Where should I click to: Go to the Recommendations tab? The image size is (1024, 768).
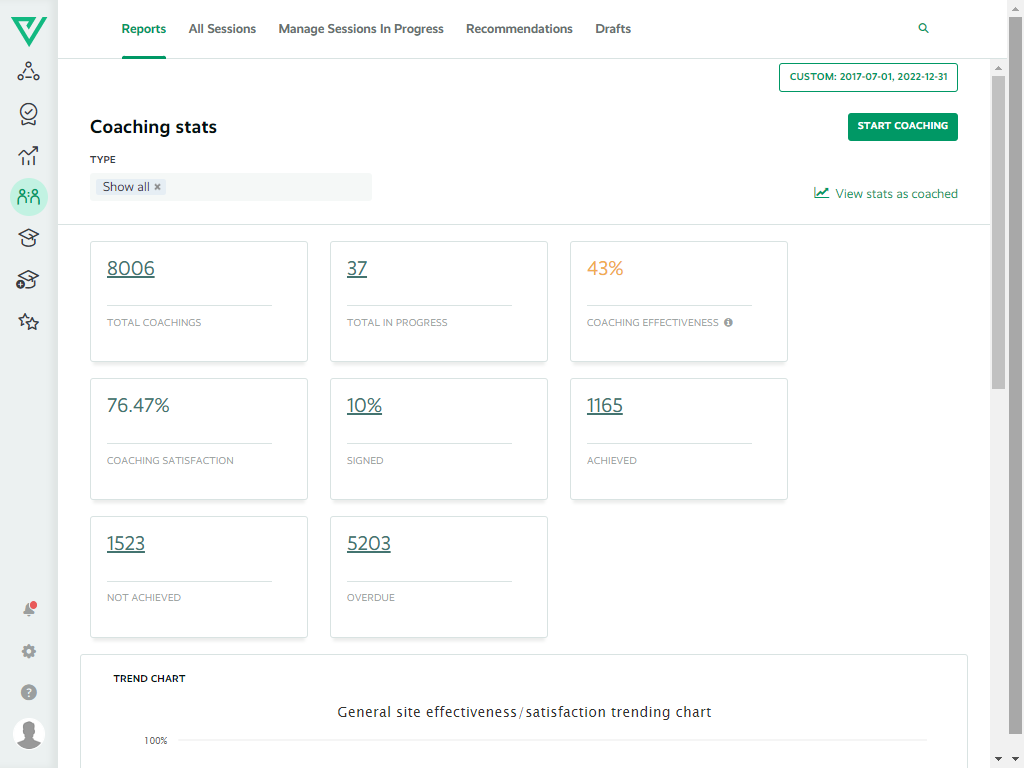(x=519, y=29)
